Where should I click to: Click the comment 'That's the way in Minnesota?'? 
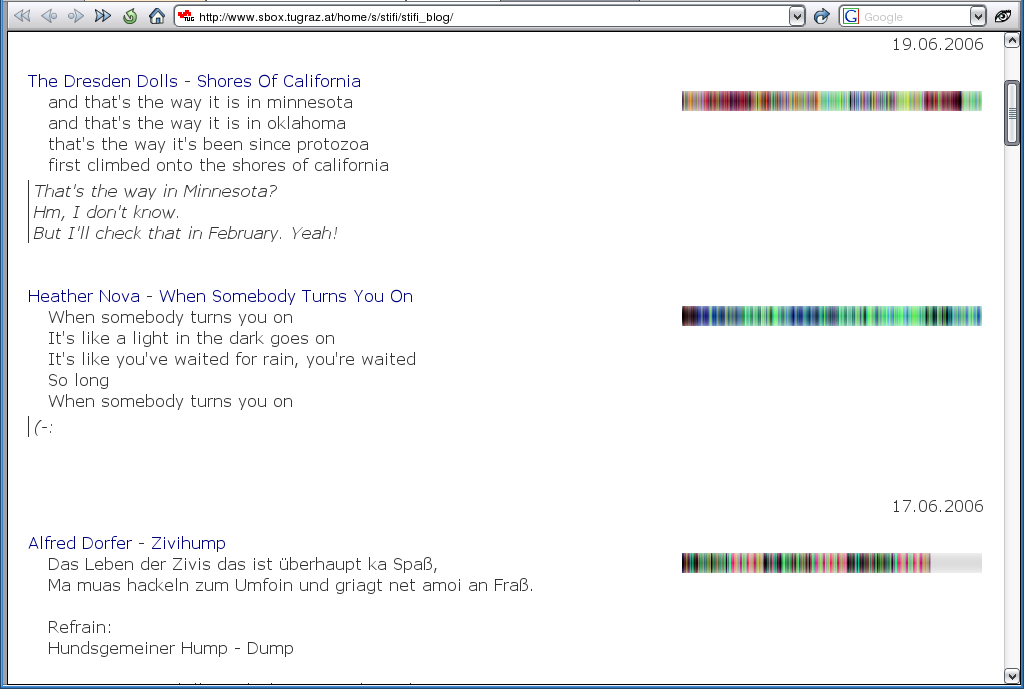(x=155, y=191)
